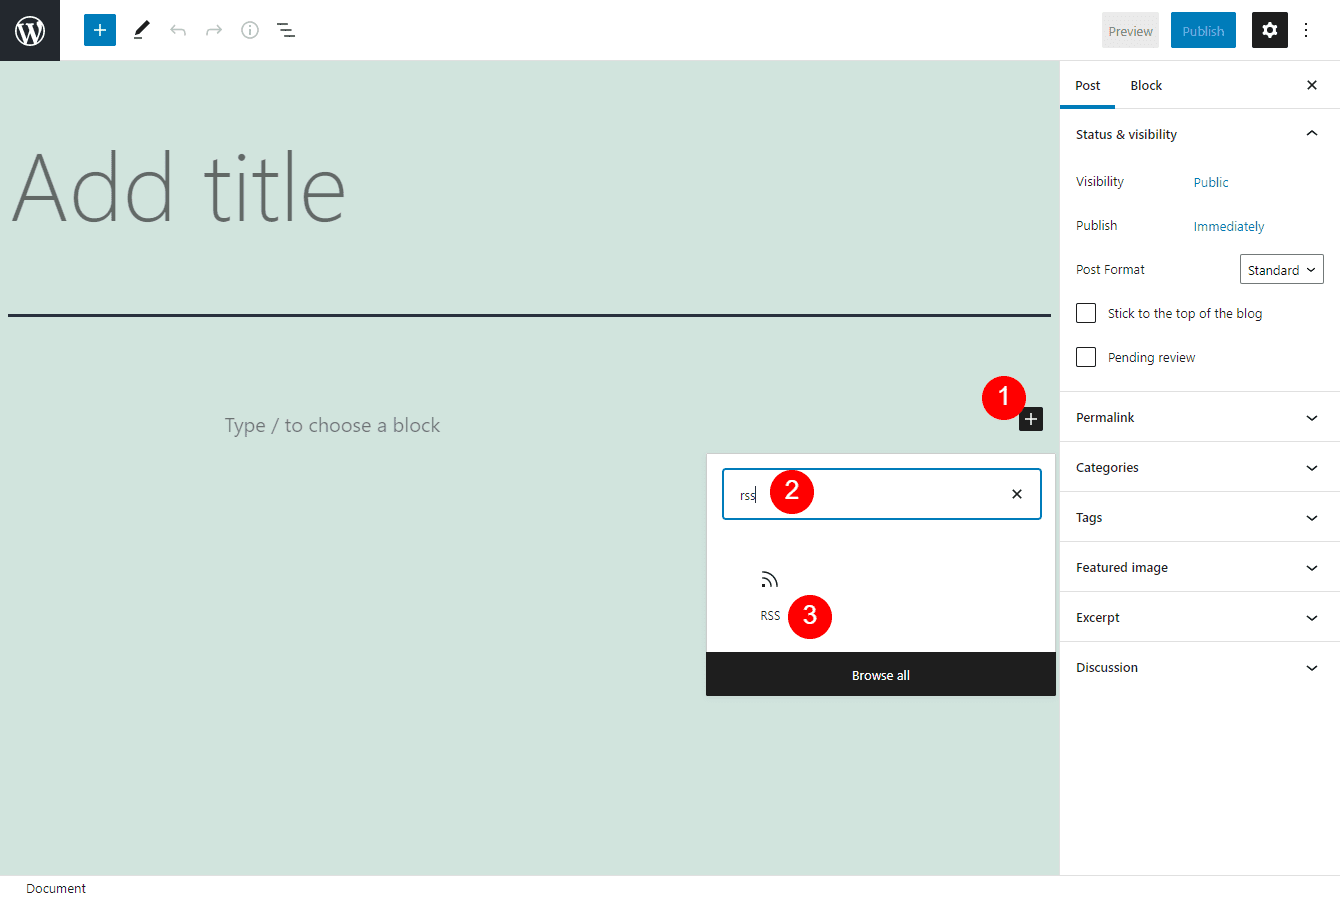Select the Post tab in the sidebar

(1087, 85)
